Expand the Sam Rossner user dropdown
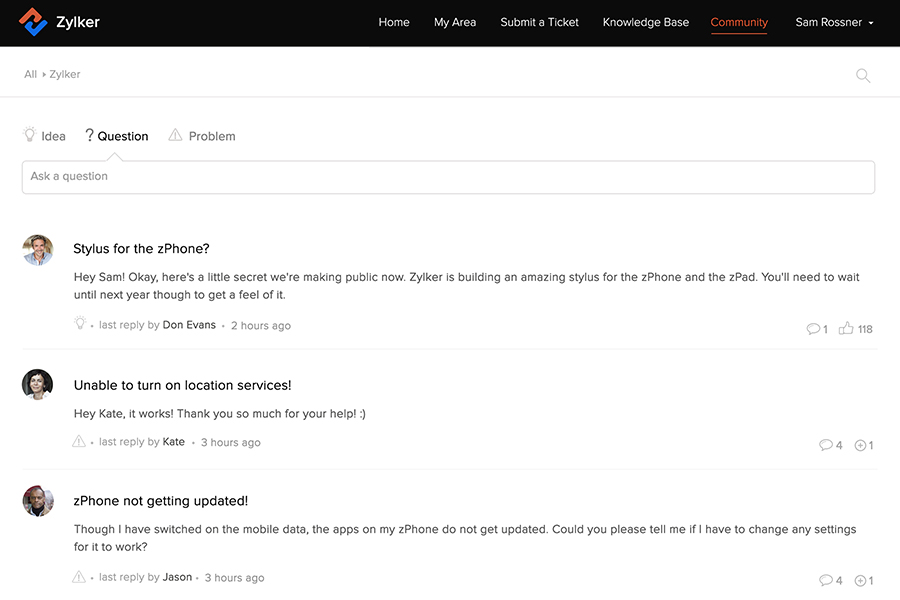Image resolution: width=900 pixels, height=600 pixels. point(834,22)
